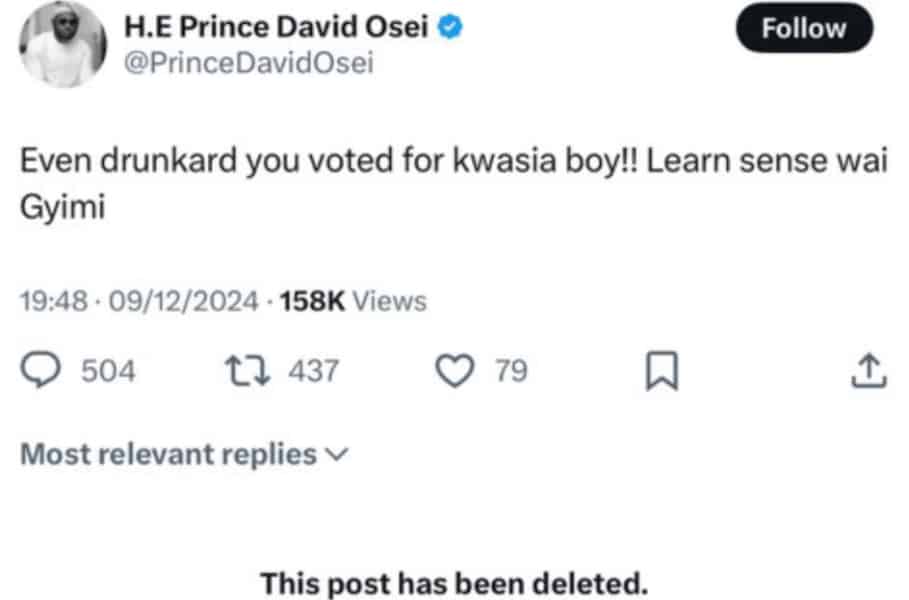909x600 pixels.
Task: Click the reply speech bubble icon
Action: coord(44,371)
